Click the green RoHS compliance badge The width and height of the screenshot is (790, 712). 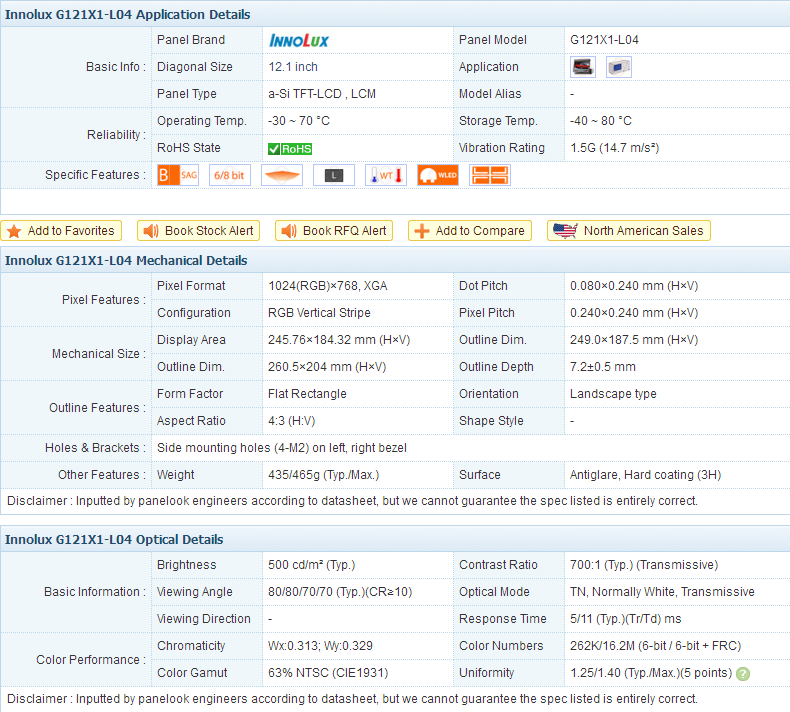290,149
